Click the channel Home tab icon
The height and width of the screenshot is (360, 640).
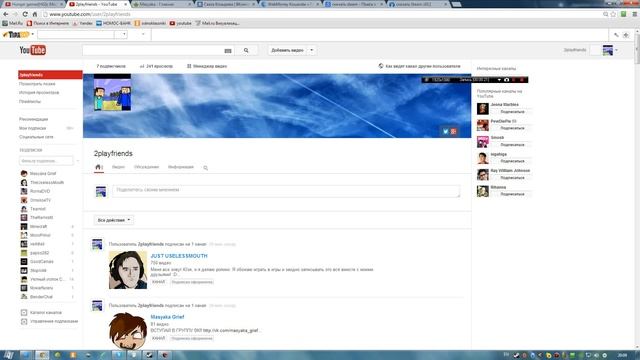[x=98, y=167]
